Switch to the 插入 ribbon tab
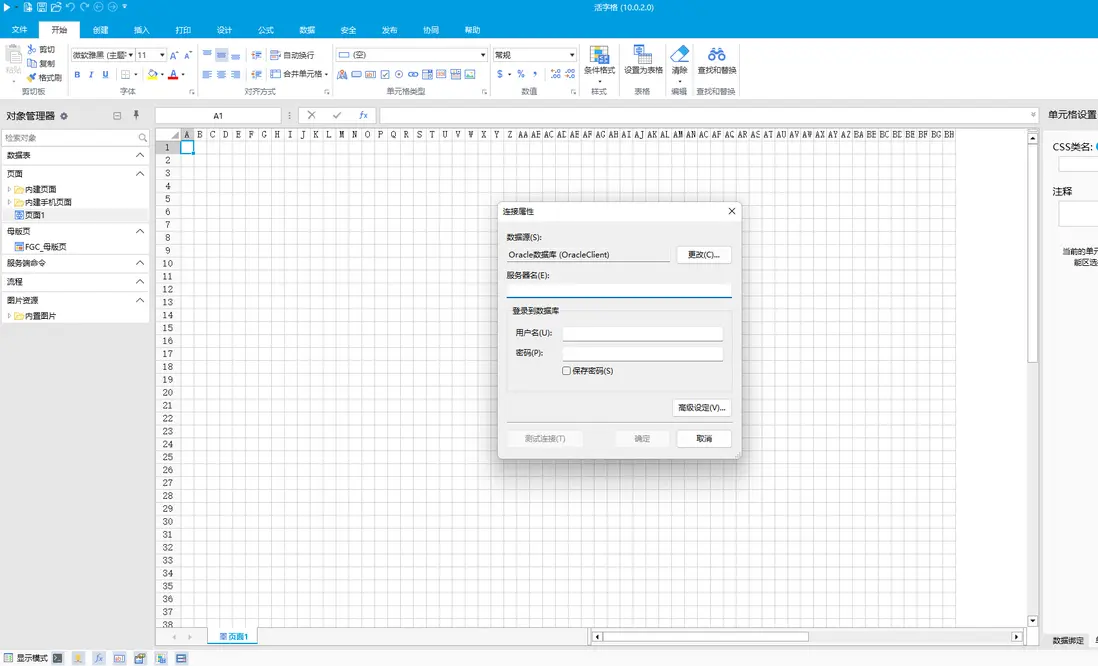 [x=141, y=30]
